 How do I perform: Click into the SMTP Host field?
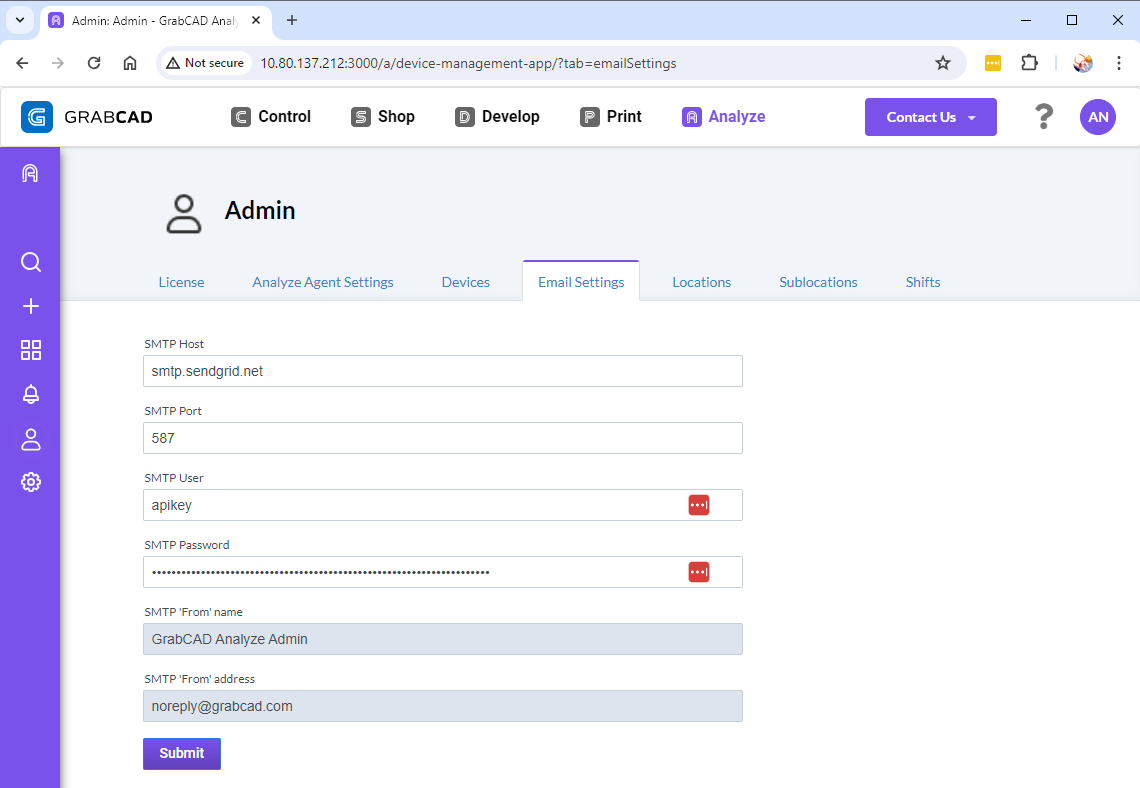[x=443, y=371]
